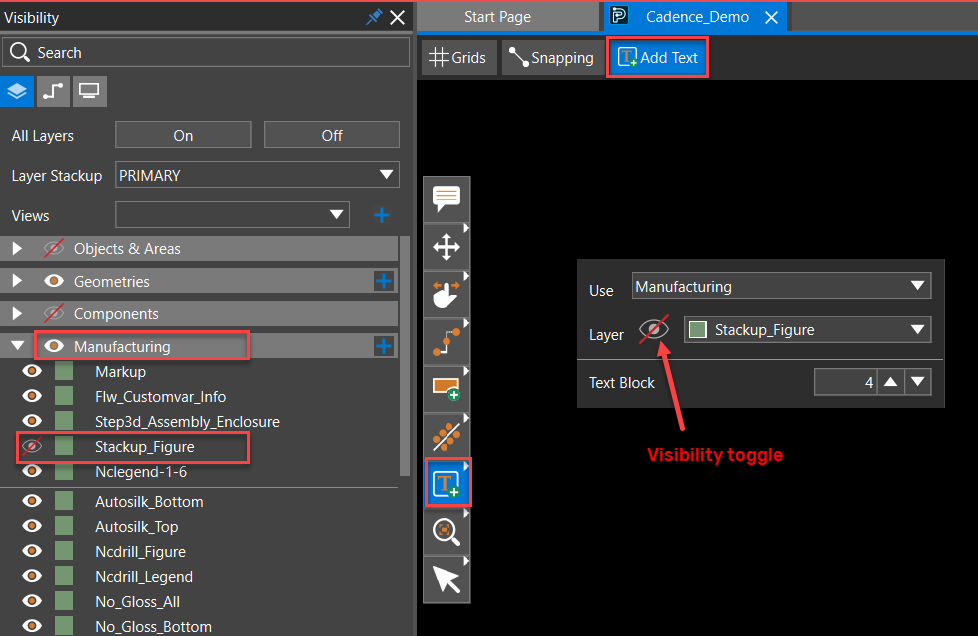The width and height of the screenshot is (978, 636).
Task: Open the Nets tab icon in Visibility panel
Action: (53, 92)
